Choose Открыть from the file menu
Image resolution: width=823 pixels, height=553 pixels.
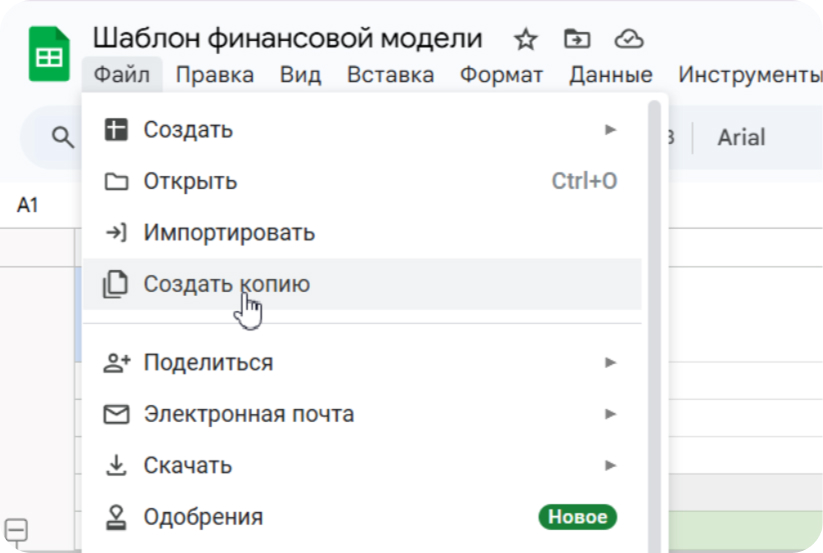190,182
